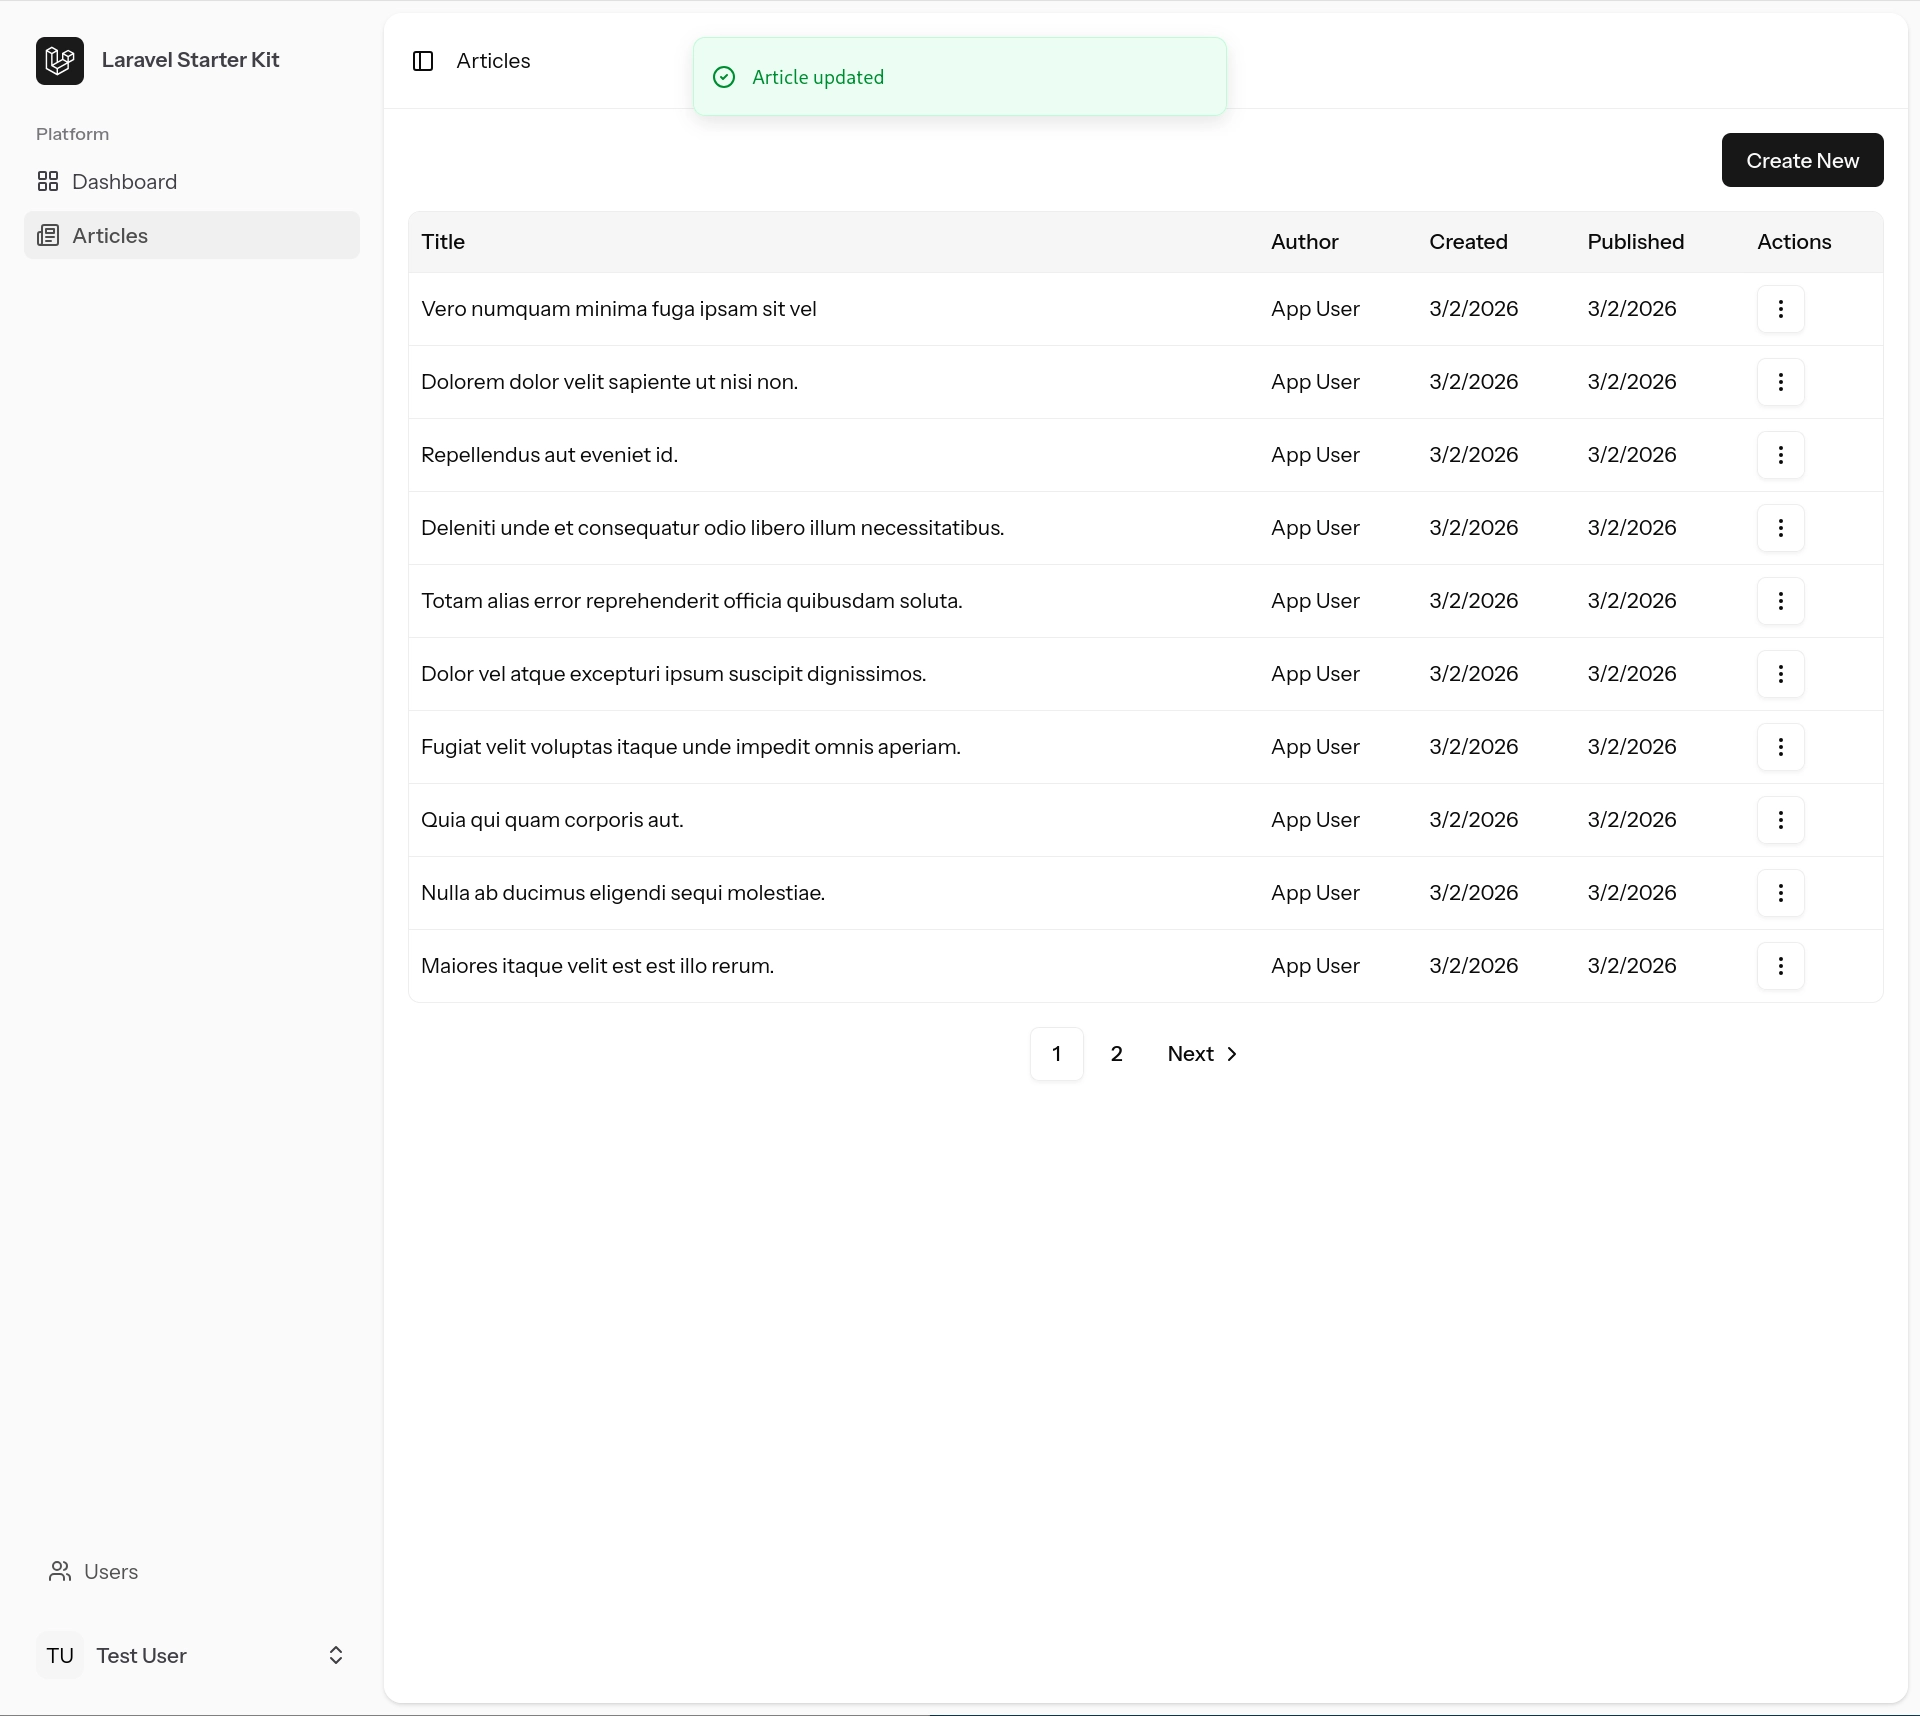This screenshot has width=1920, height=1716.
Task: Dismiss the 'Article updated' notification
Action: (957, 77)
